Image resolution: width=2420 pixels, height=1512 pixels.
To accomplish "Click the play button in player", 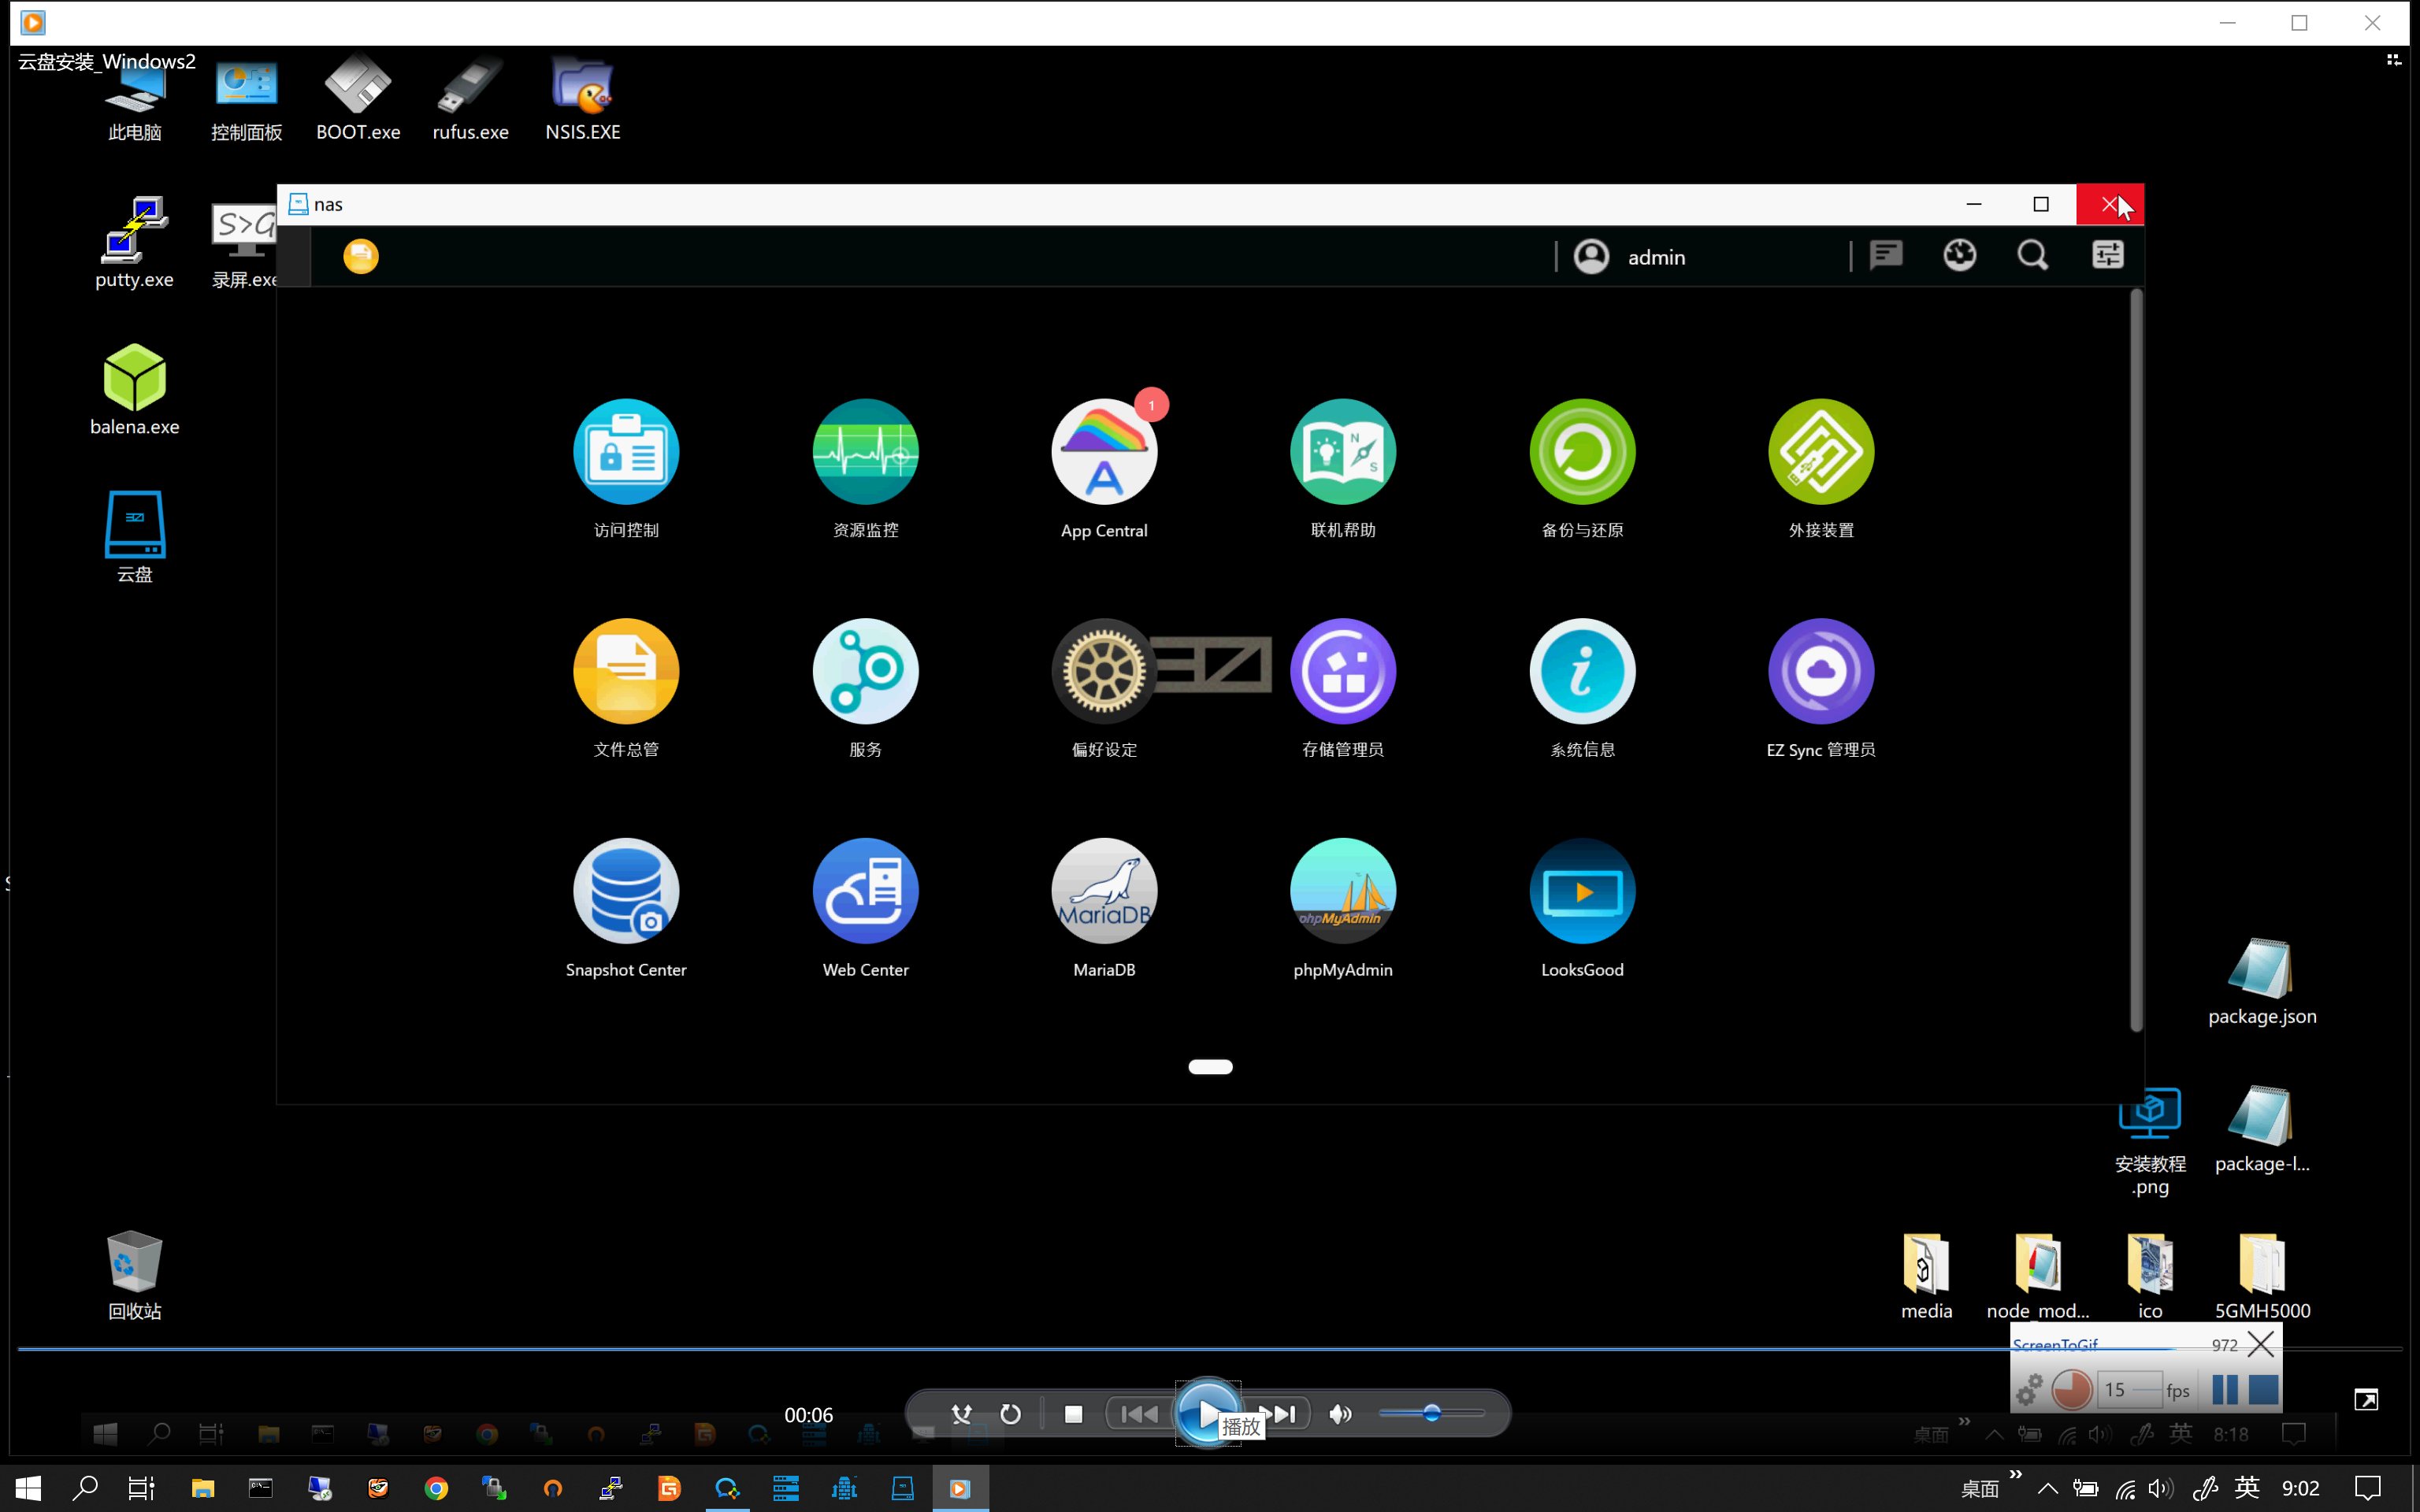I will pyautogui.click(x=1208, y=1414).
